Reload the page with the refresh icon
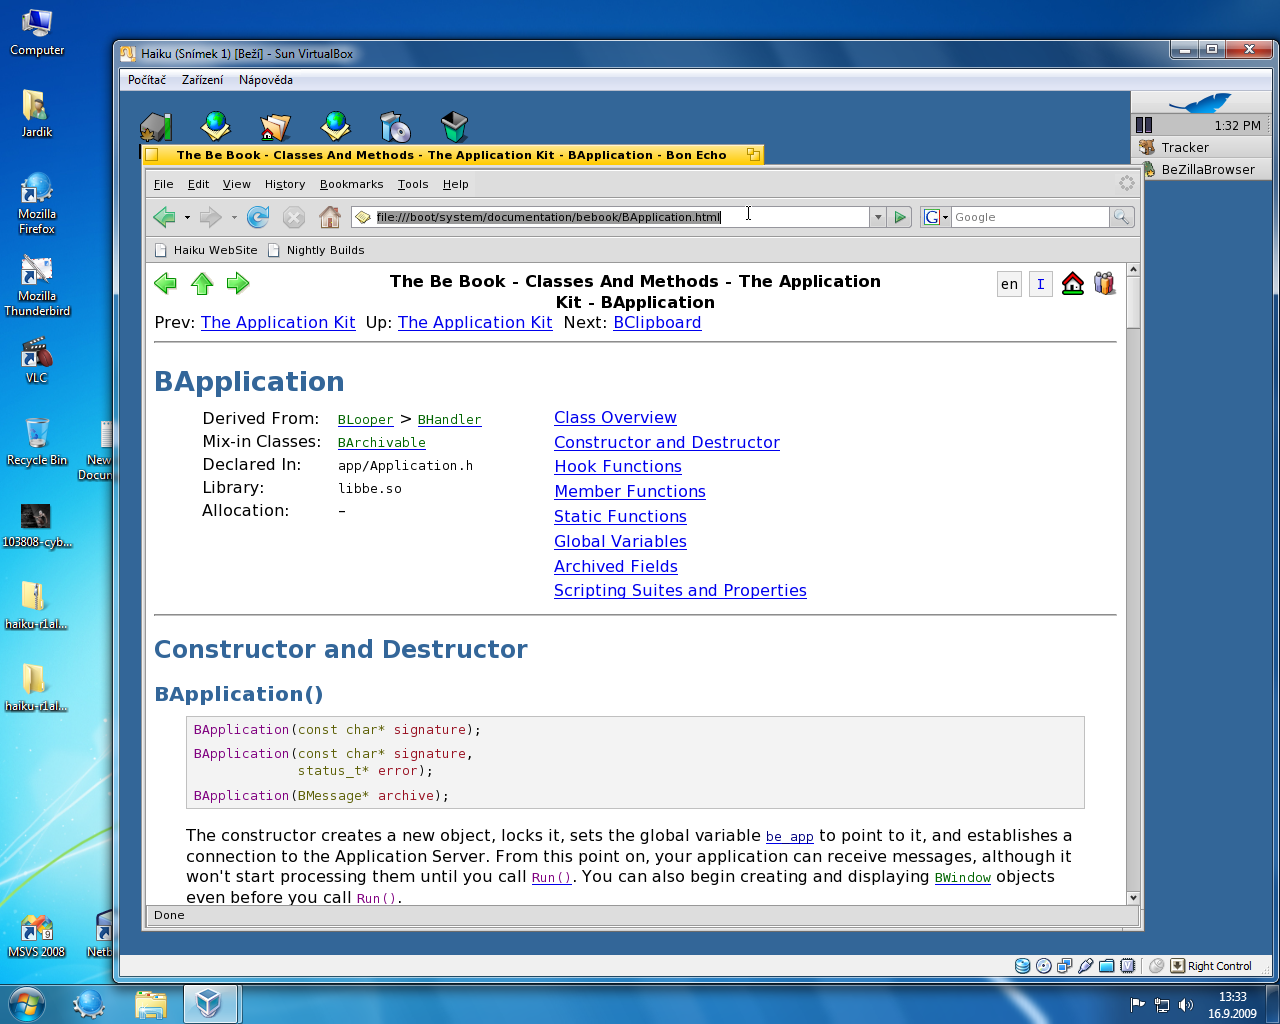Image resolution: width=1280 pixels, height=1024 pixels. [x=258, y=217]
